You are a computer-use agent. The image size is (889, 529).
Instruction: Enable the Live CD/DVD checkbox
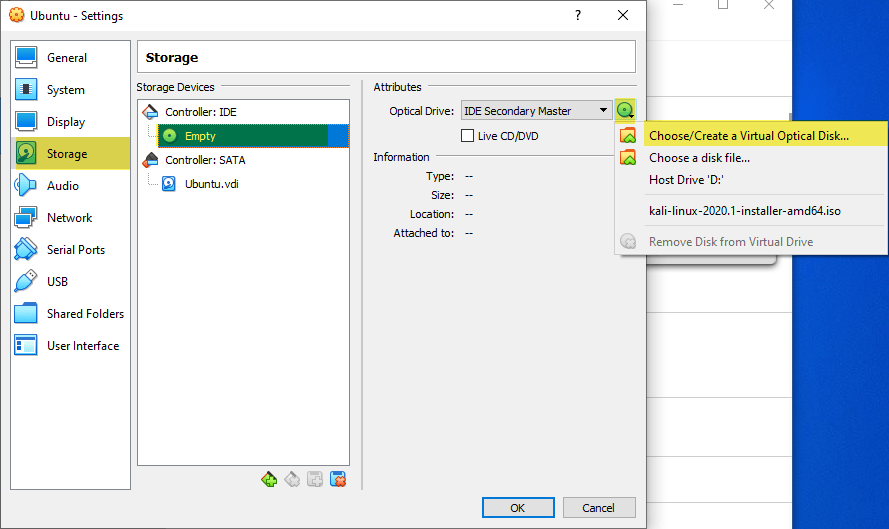tap(467, 136)
